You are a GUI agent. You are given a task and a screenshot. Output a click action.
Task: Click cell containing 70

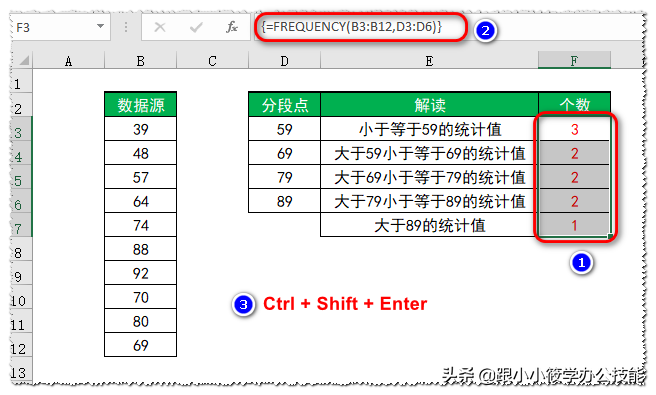(x=141, y=297)
